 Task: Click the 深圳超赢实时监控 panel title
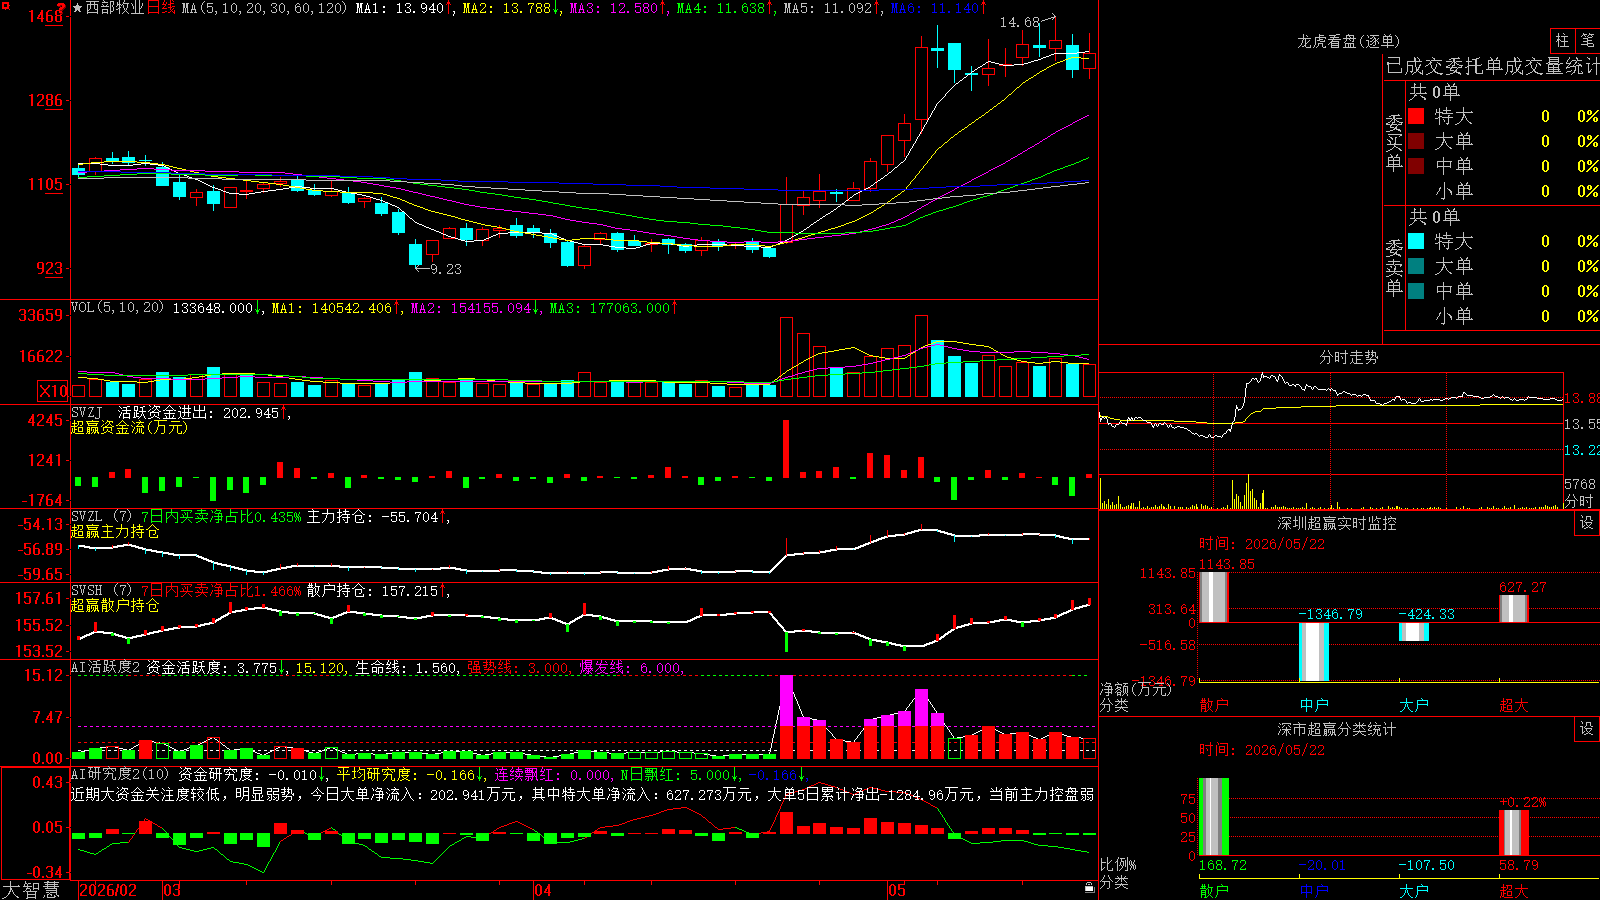[1336, 523]
